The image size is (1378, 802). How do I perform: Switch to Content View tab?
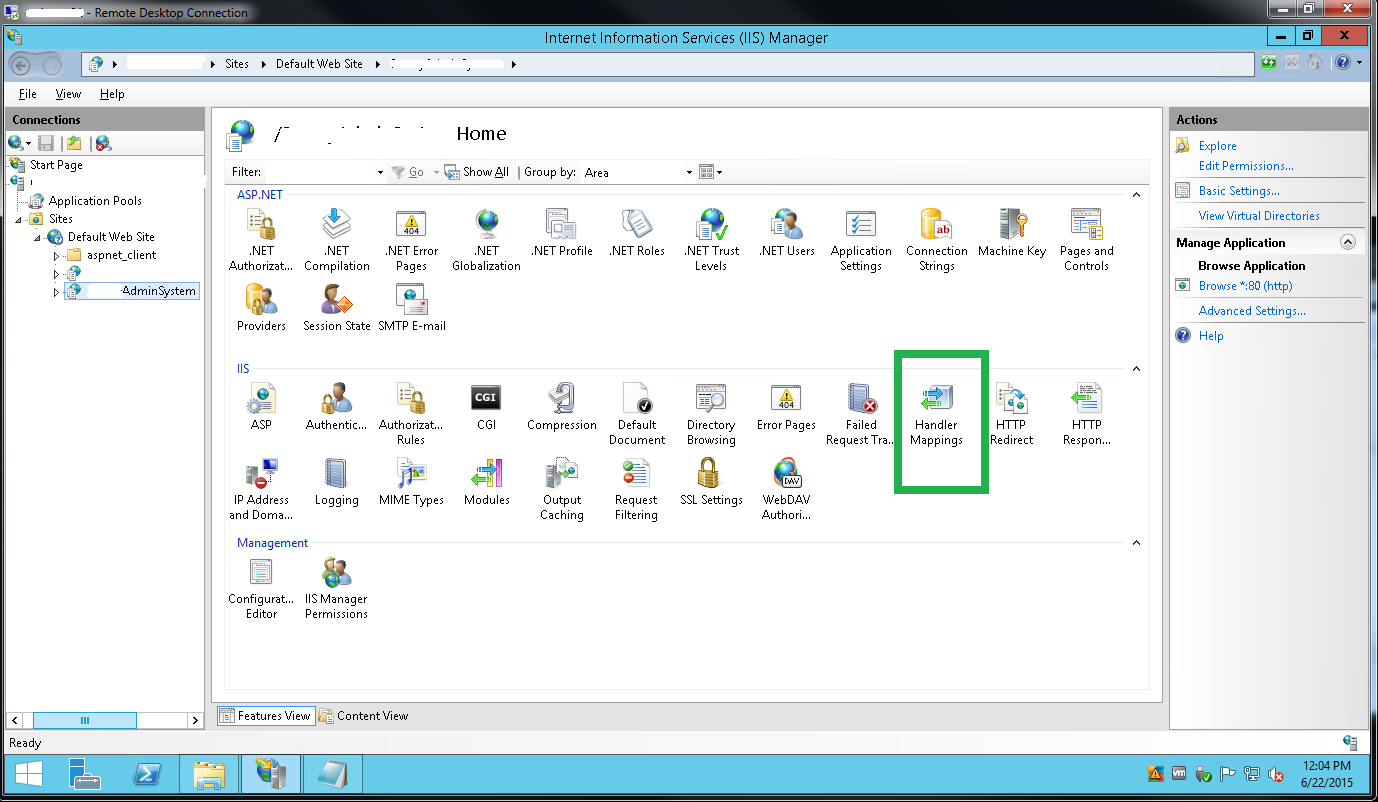363,715
